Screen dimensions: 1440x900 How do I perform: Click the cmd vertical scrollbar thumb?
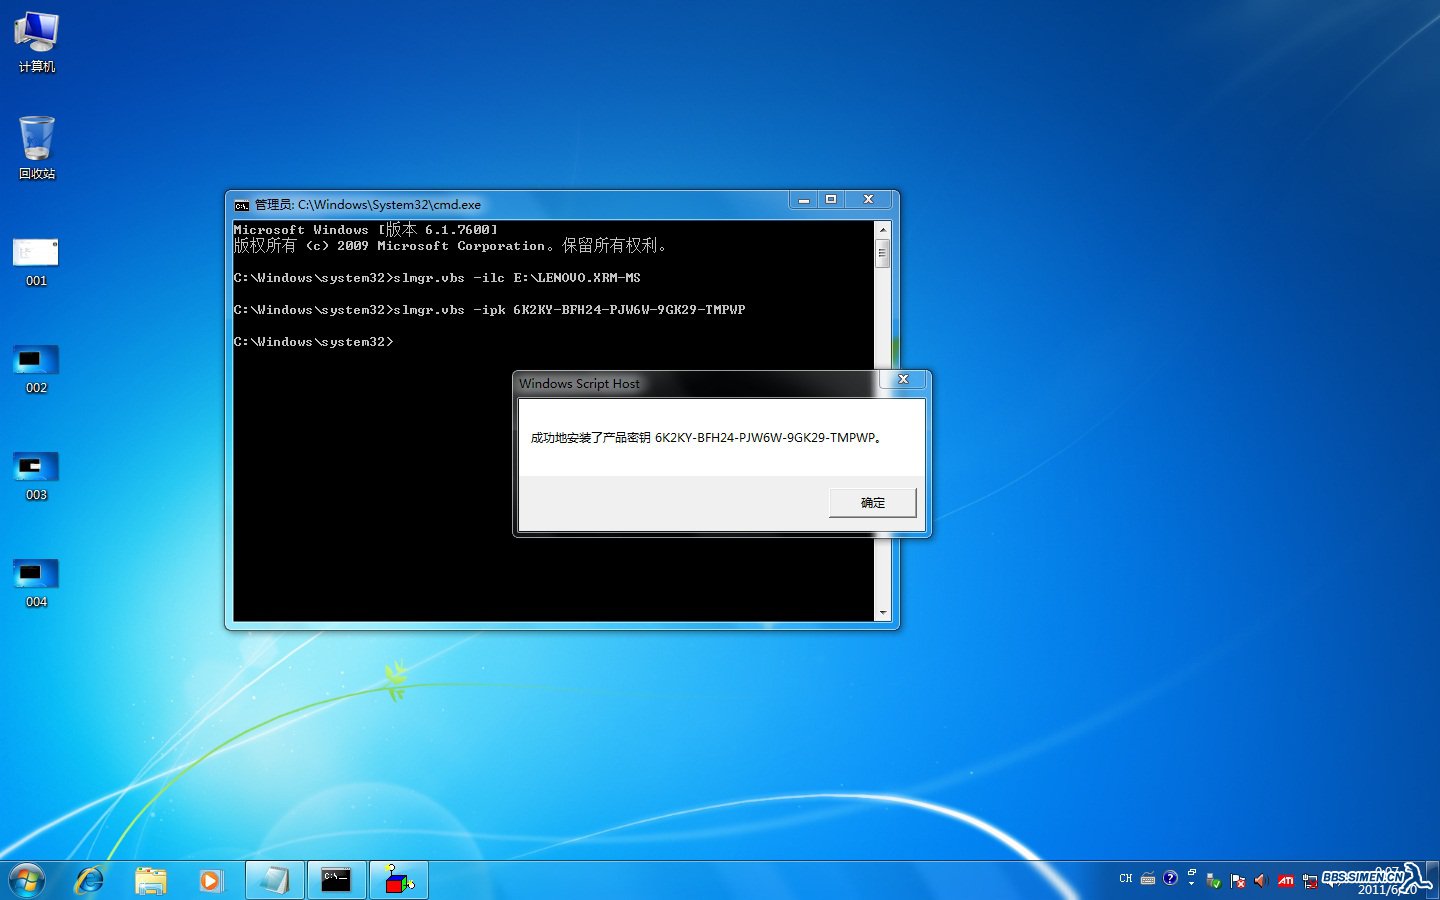(882, 253)
